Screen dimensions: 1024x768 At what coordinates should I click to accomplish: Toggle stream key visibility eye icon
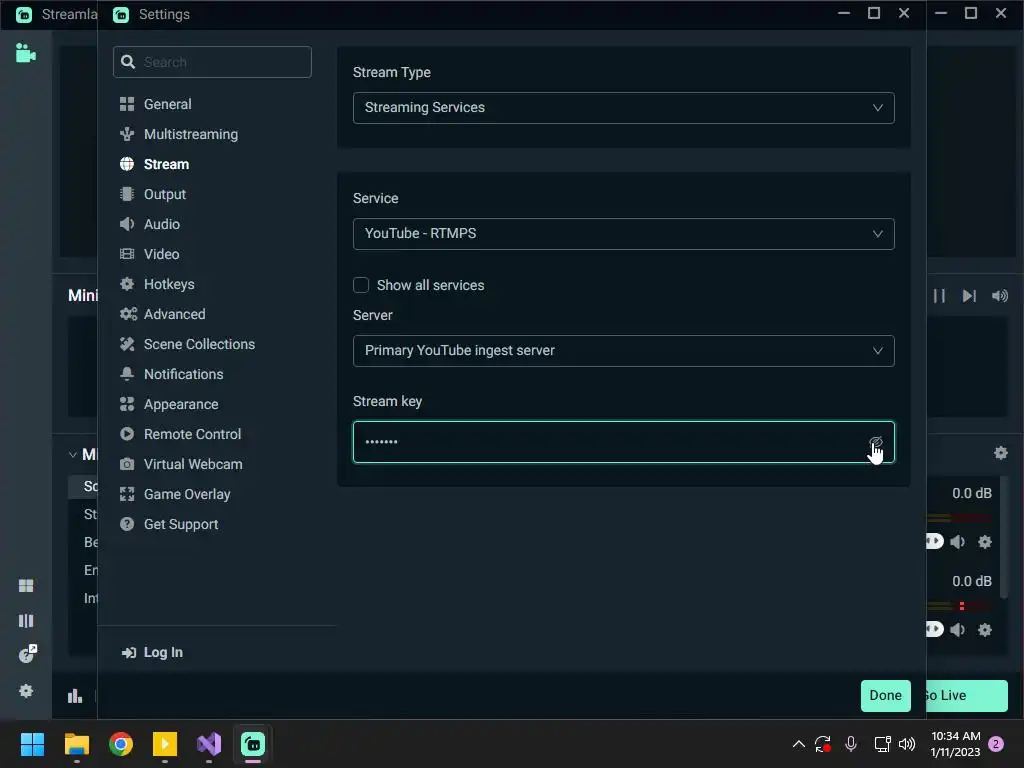(x=876, y=442)
